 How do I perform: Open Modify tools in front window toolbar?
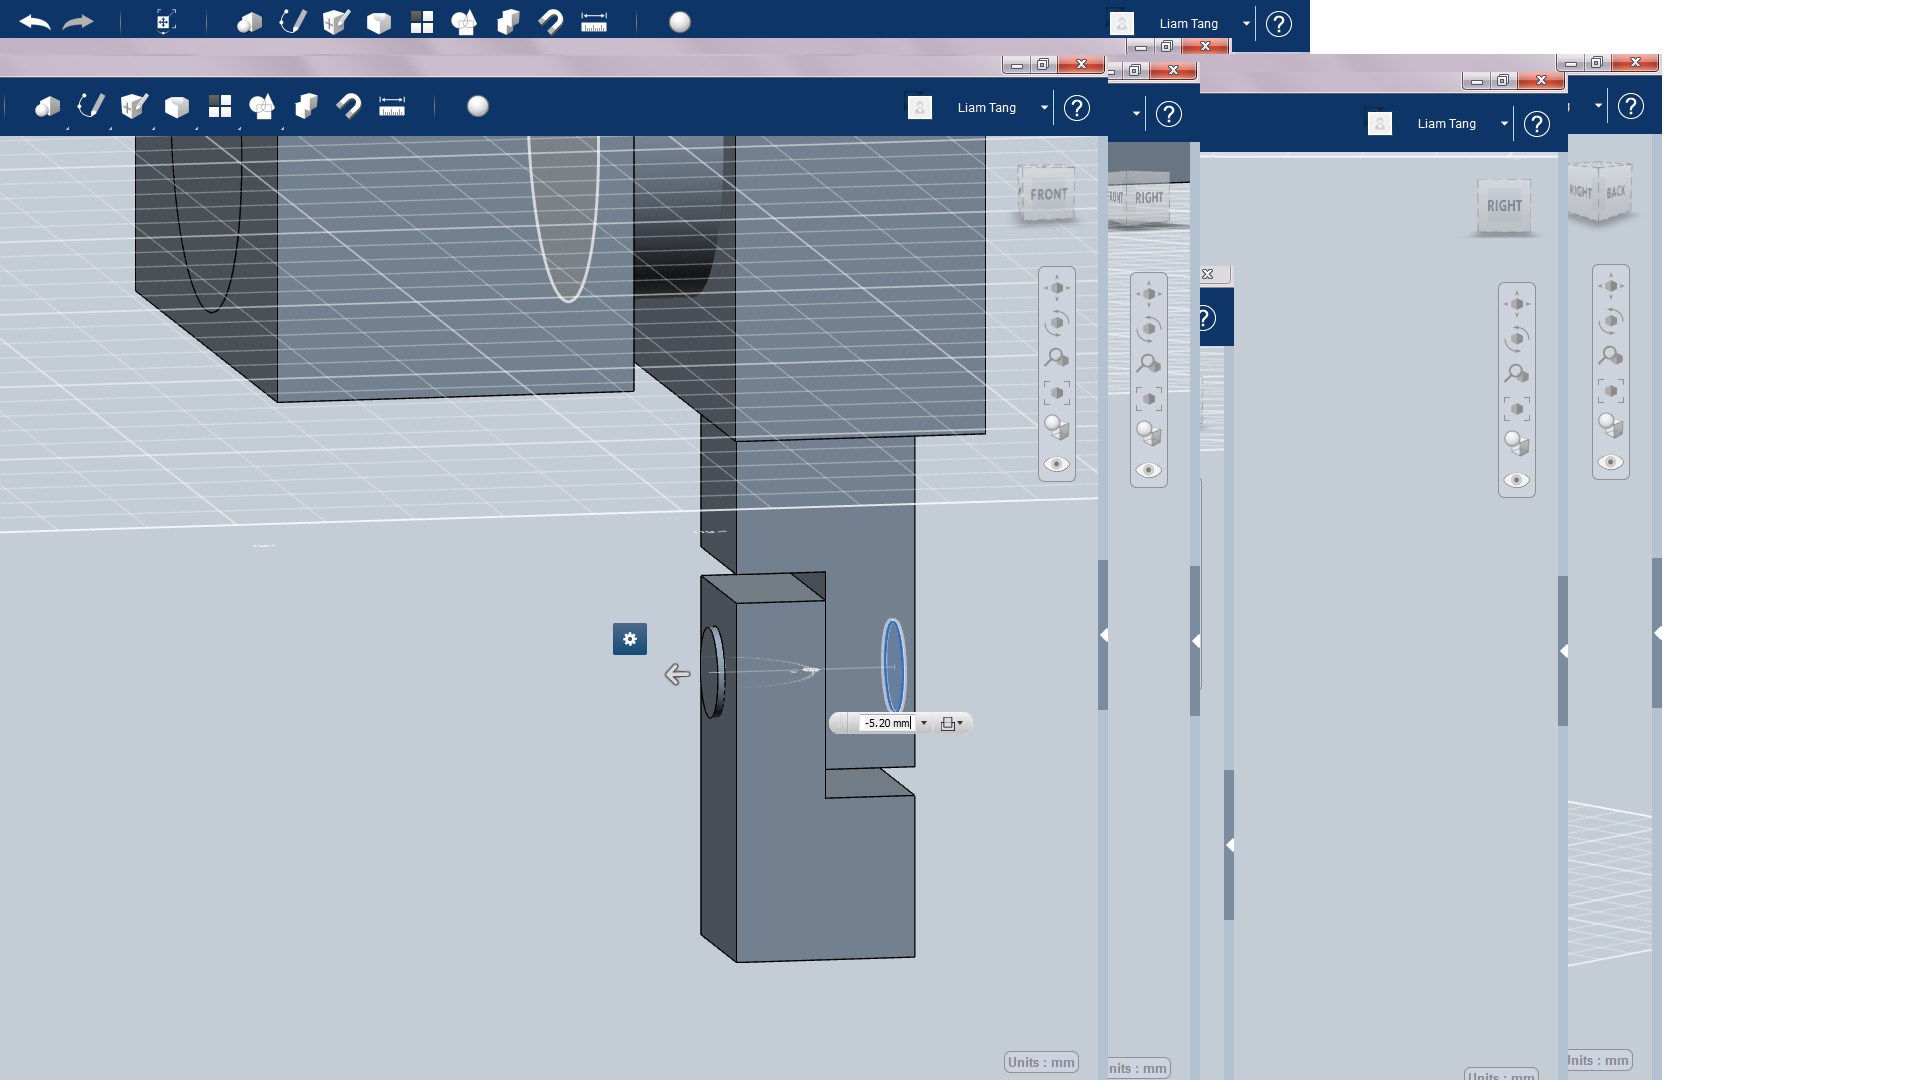pos(177,106)
